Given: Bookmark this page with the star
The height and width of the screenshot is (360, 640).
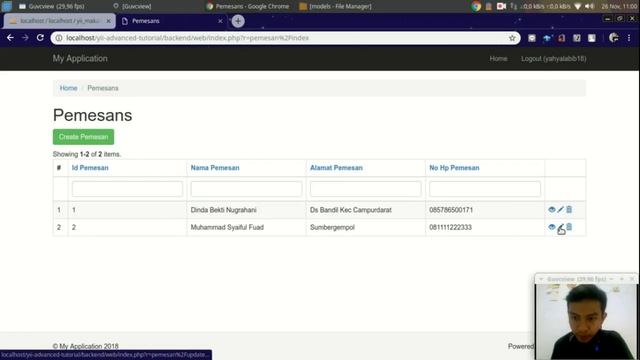Looking at the screenshot, I should (x=512, y=38).
